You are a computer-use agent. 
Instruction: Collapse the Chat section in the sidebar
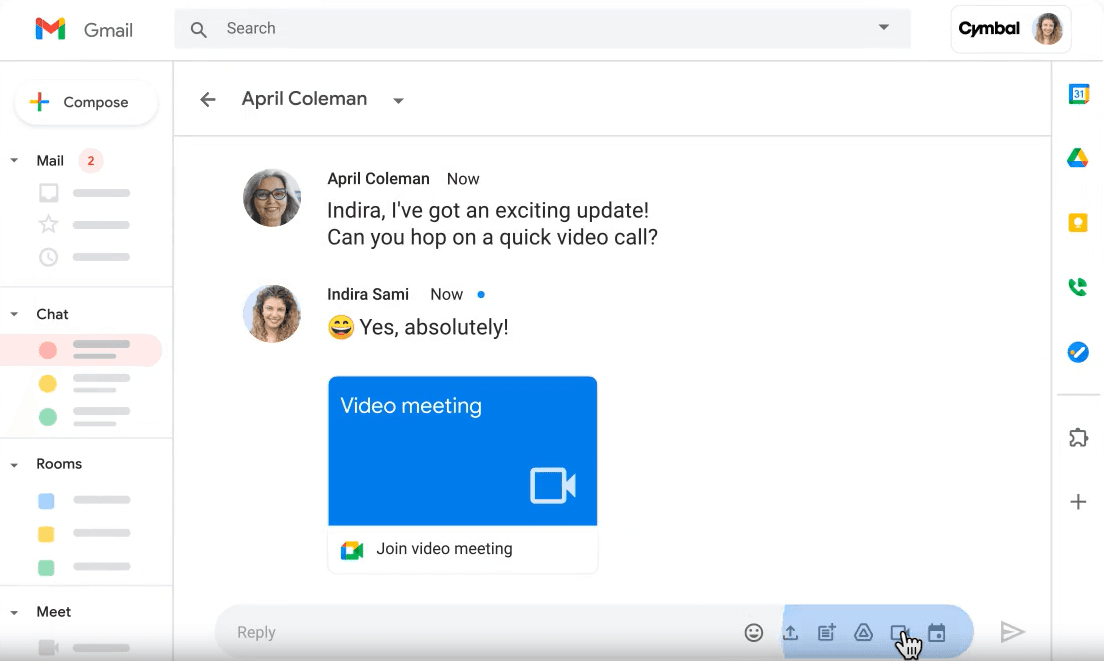tap(14, 314)
